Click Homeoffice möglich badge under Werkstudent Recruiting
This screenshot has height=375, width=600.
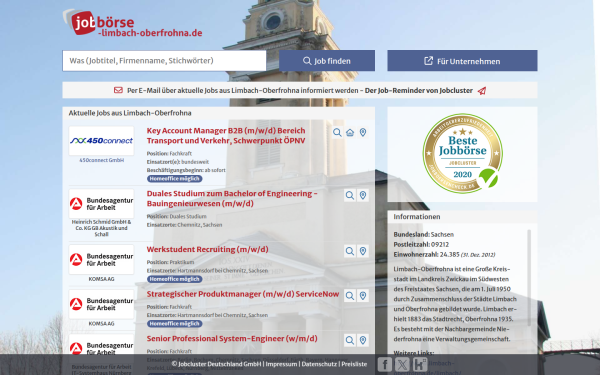point(174,279)
